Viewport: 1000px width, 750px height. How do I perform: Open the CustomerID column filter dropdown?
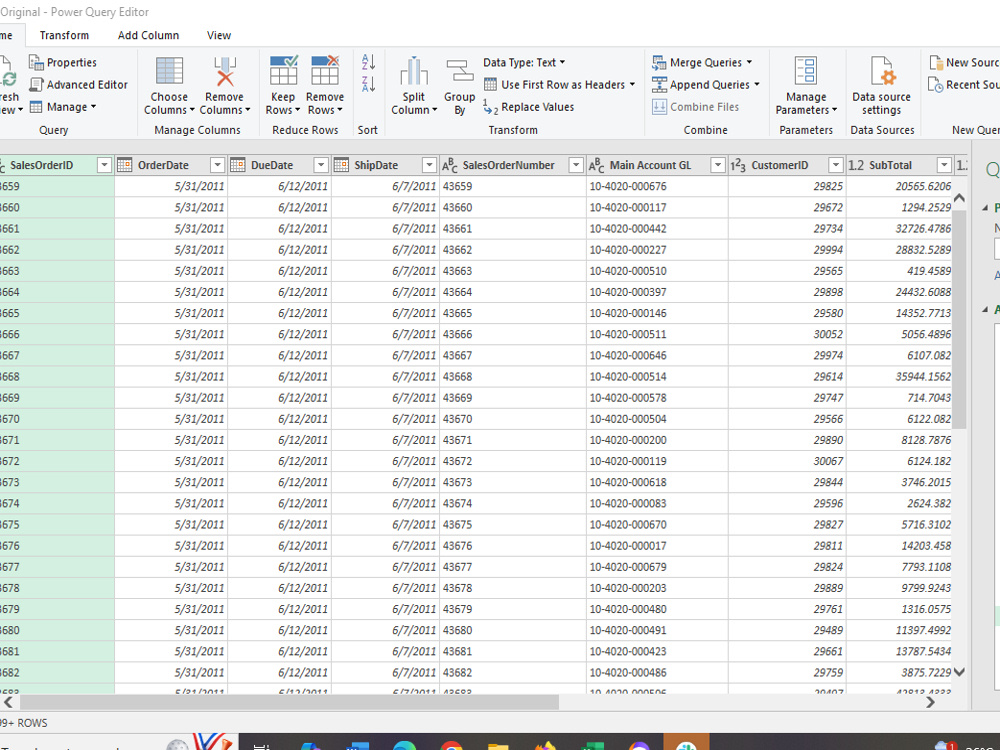tap(835, 165)
